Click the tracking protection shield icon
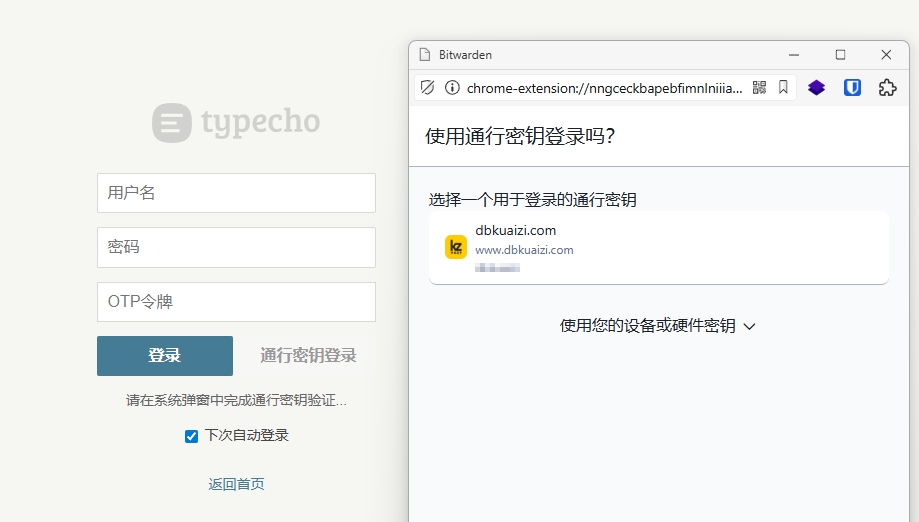 pos(427,88)
